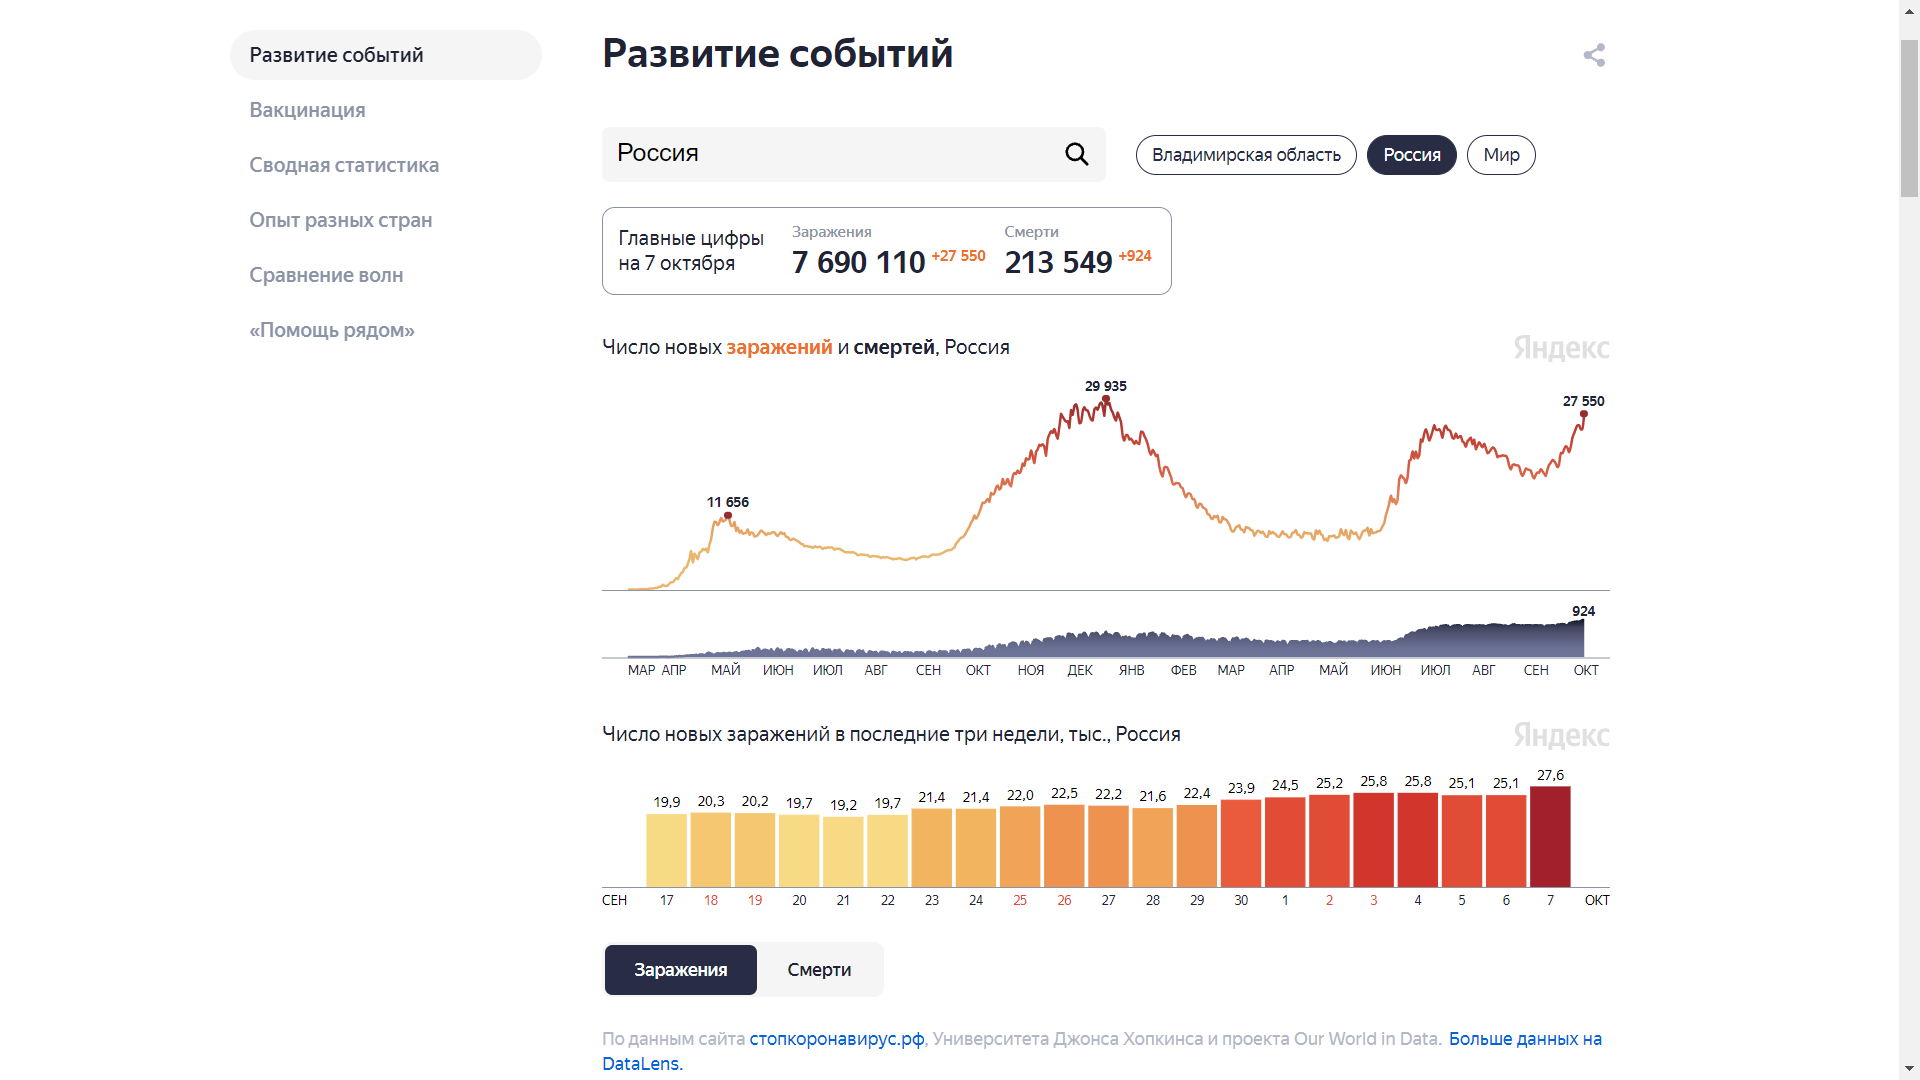This screenshot has width=1920, height=1080.
Task: Switch the bar chart to Смерти
Action: (x=819, y=970)
